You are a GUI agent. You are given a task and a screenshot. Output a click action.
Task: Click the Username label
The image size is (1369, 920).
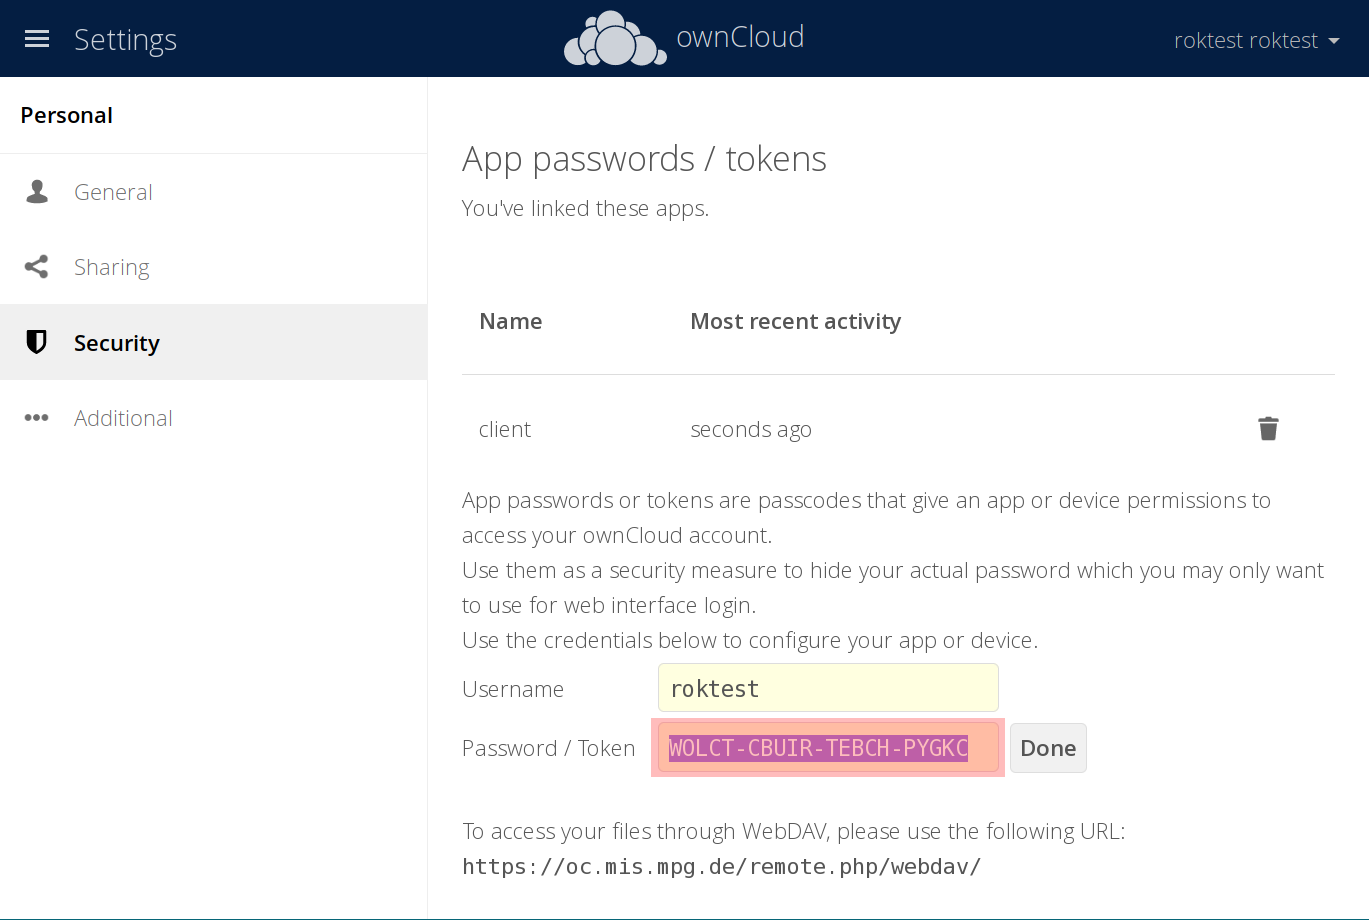513,689
